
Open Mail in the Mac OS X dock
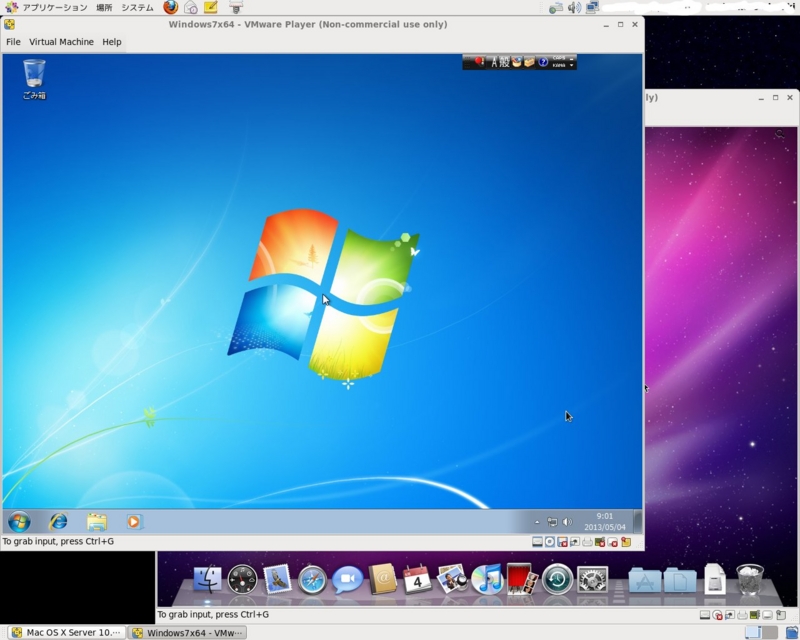(x=277, y=580)
